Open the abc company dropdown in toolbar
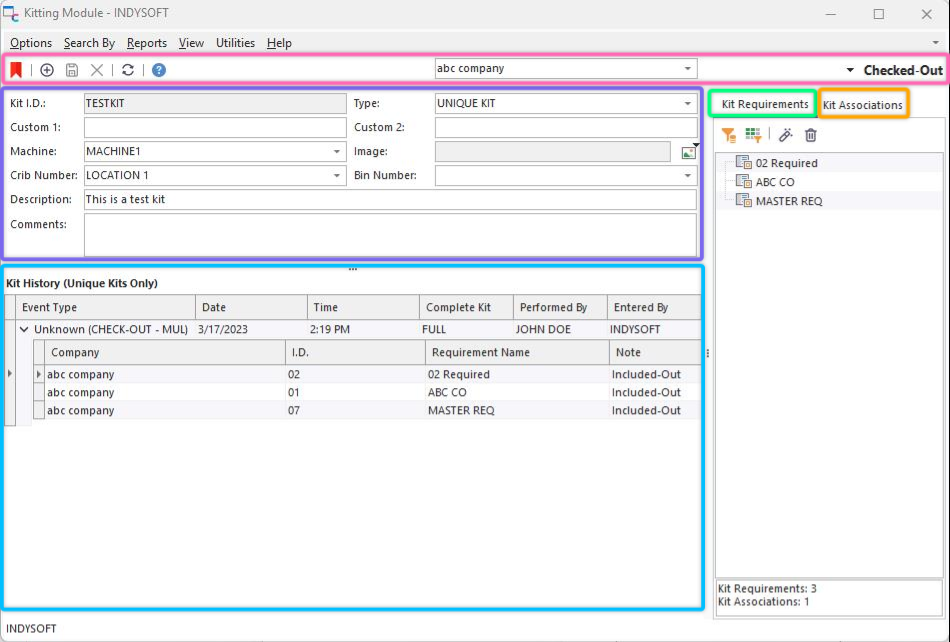 (688, 69)
